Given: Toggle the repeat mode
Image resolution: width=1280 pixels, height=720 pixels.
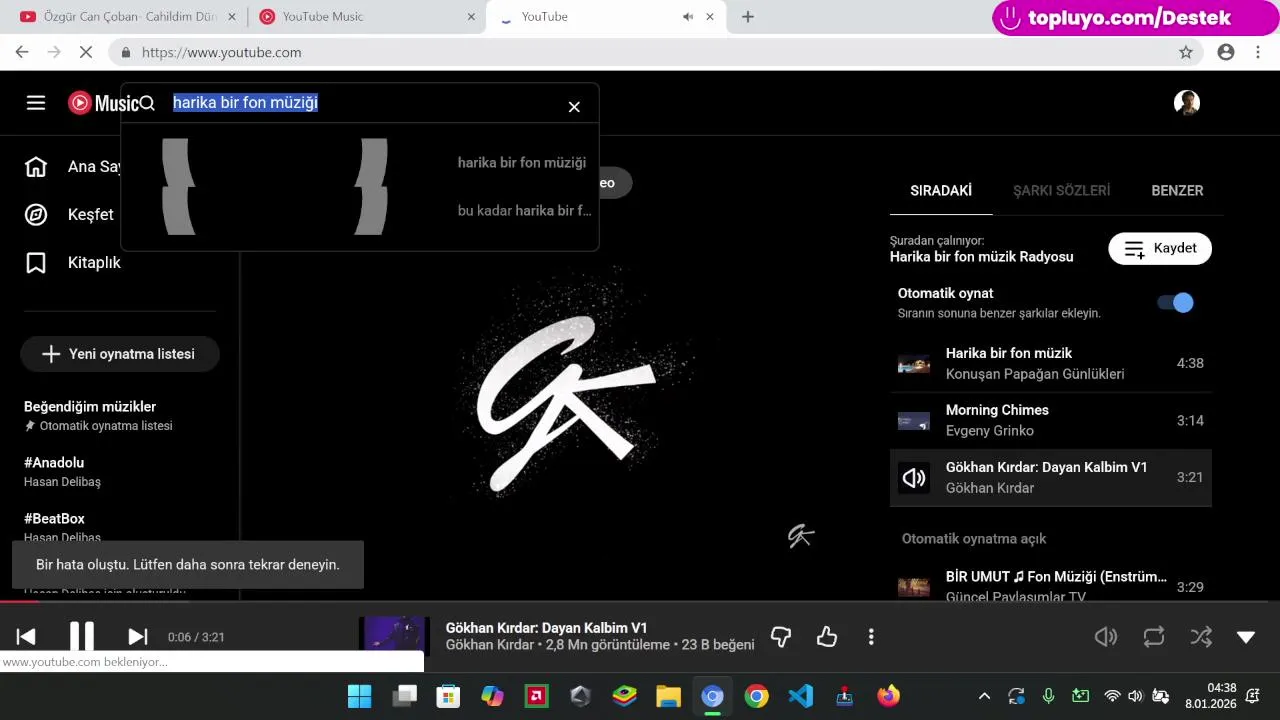Looking at the screenshot, I should point(1154,637).
